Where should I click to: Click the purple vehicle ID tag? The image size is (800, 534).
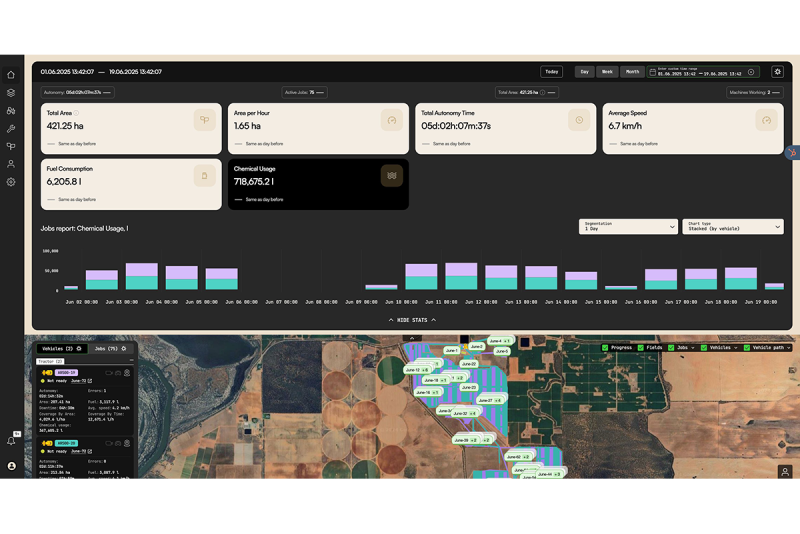[66, 373]
